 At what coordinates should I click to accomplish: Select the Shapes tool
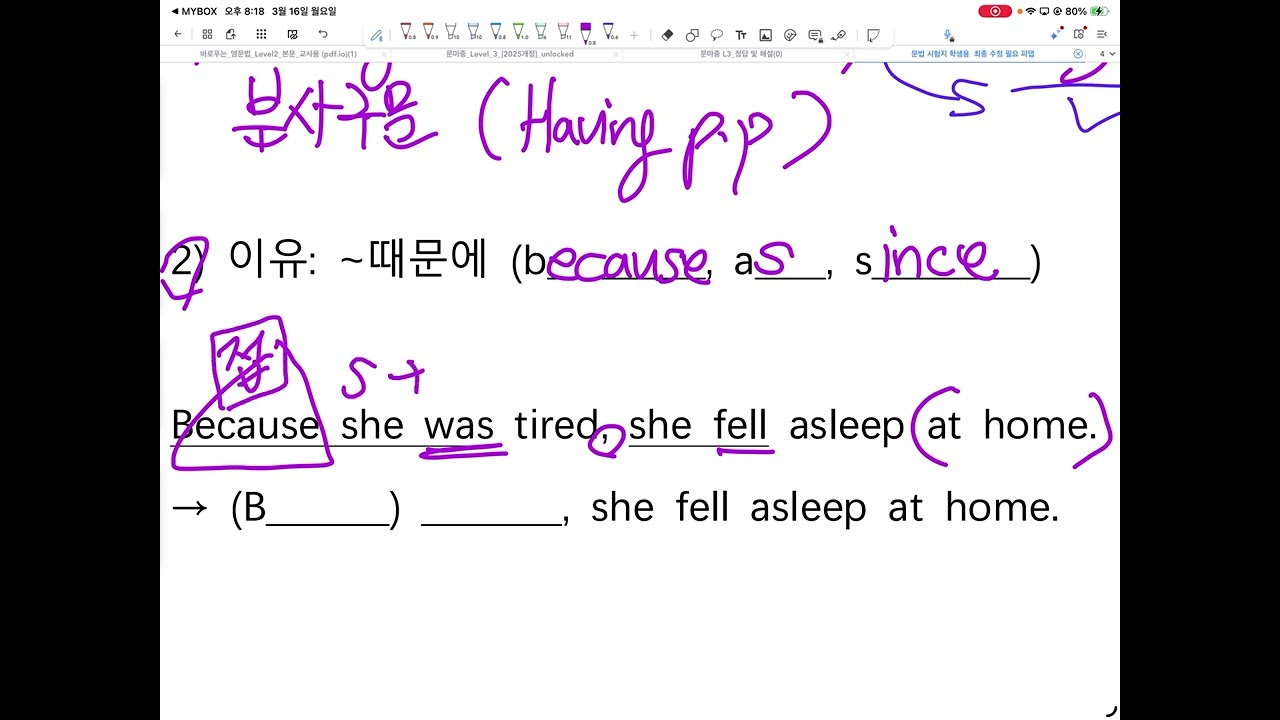coord(692,35)
